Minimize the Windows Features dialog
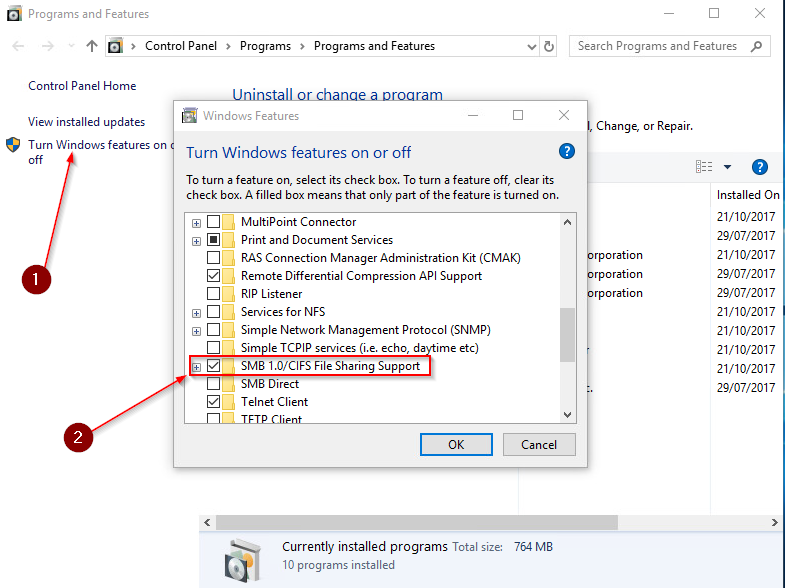Image resolution: width=785 pixels, height=588 pixels. pos(473,116)
